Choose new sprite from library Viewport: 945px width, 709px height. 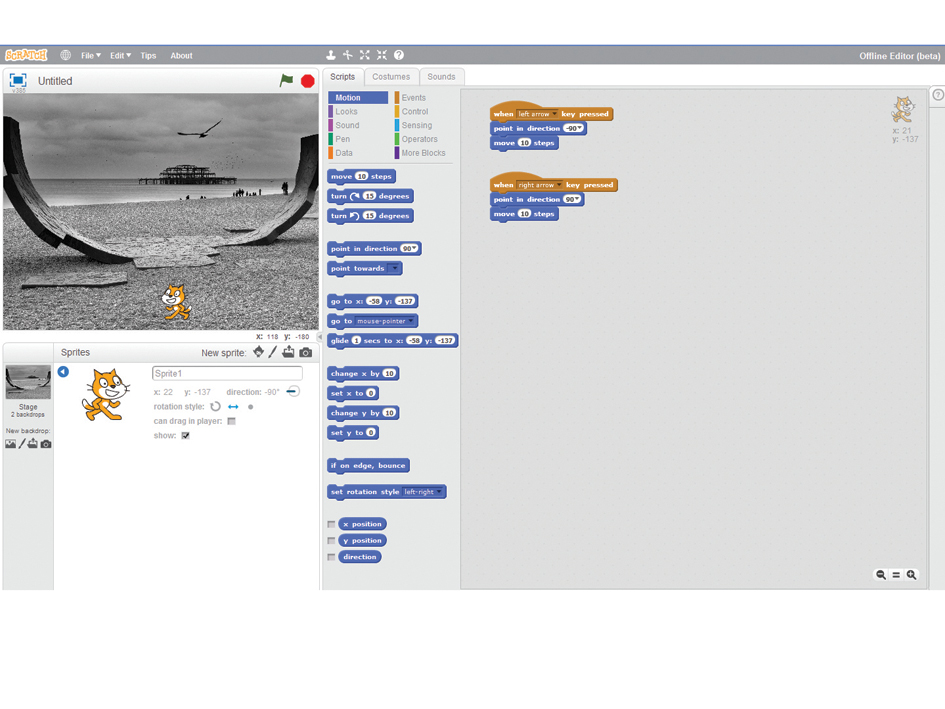coord(259,352)
